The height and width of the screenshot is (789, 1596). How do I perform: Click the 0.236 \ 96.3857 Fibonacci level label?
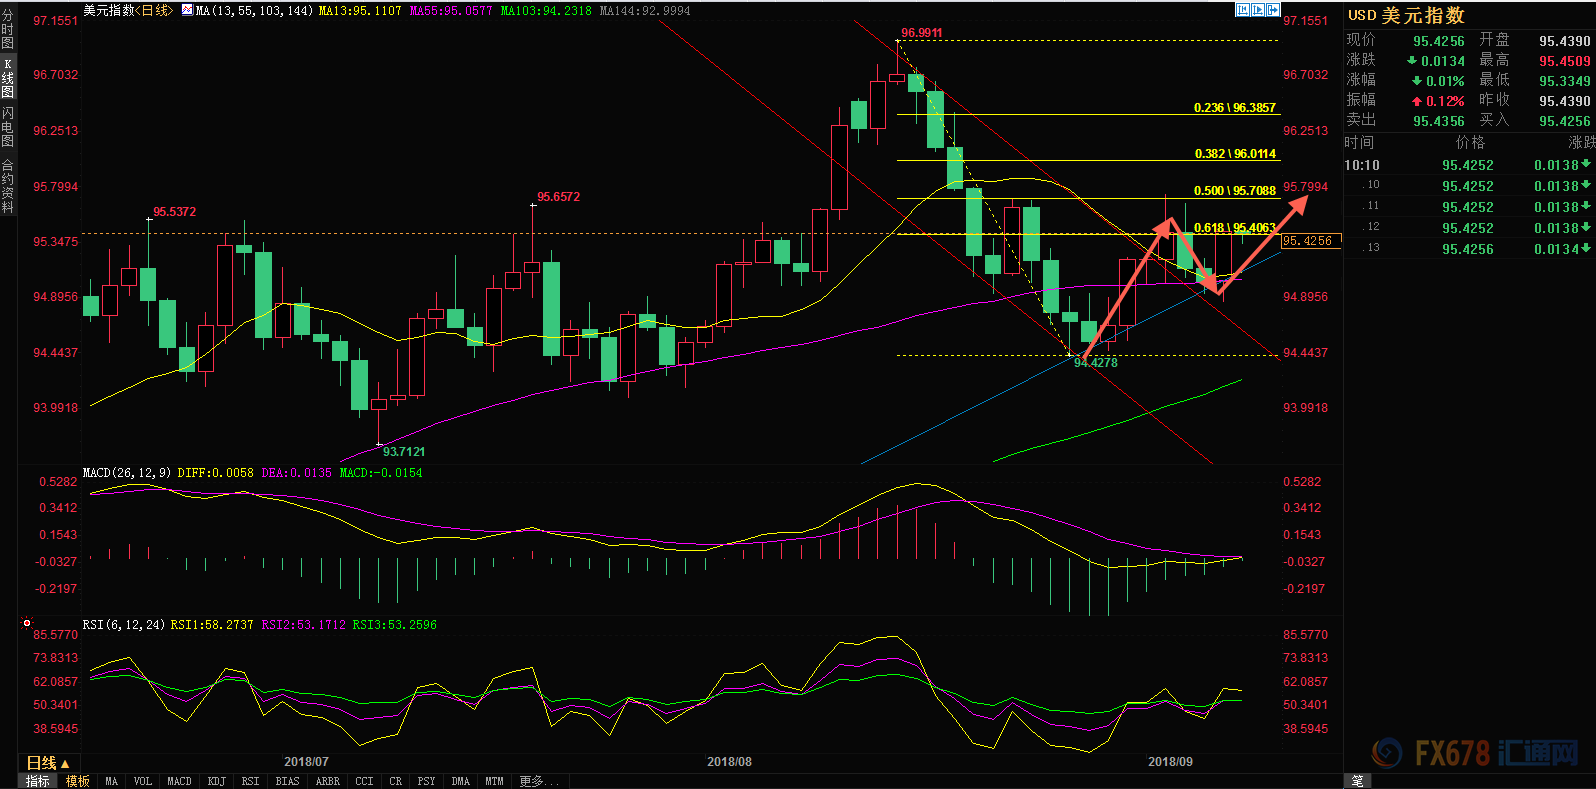[1234, 107]
